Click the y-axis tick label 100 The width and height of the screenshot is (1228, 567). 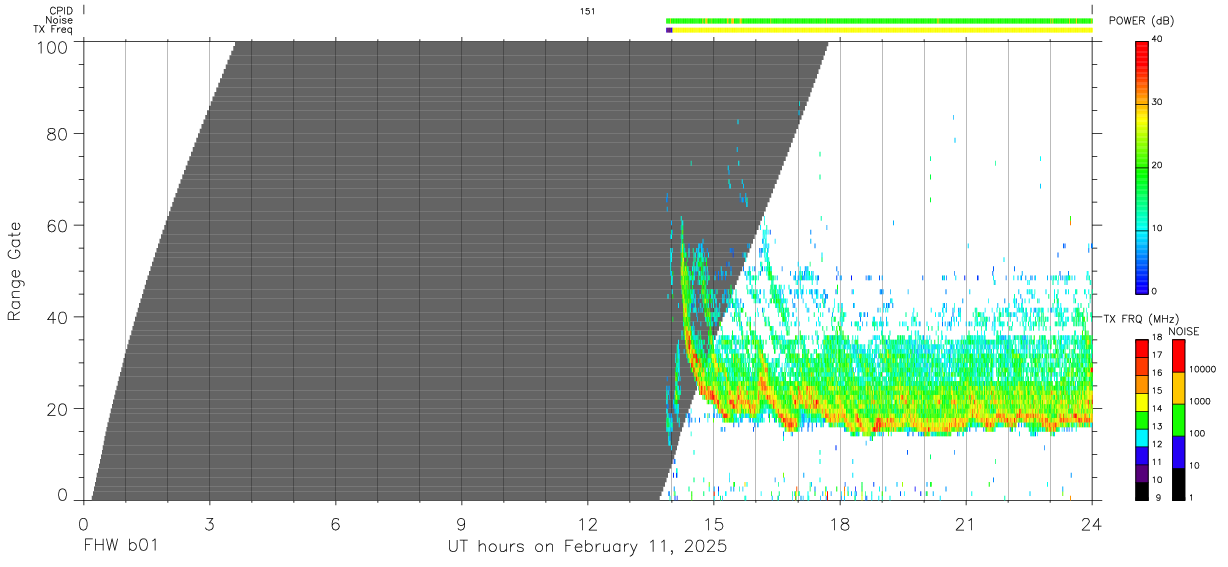coord(51,47)
